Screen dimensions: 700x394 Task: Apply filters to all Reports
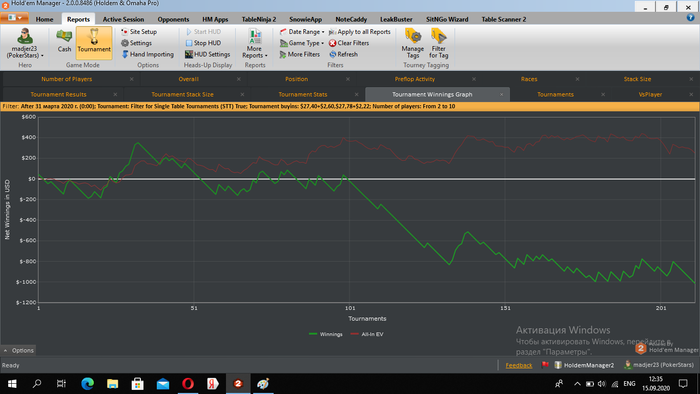(359, 32)
